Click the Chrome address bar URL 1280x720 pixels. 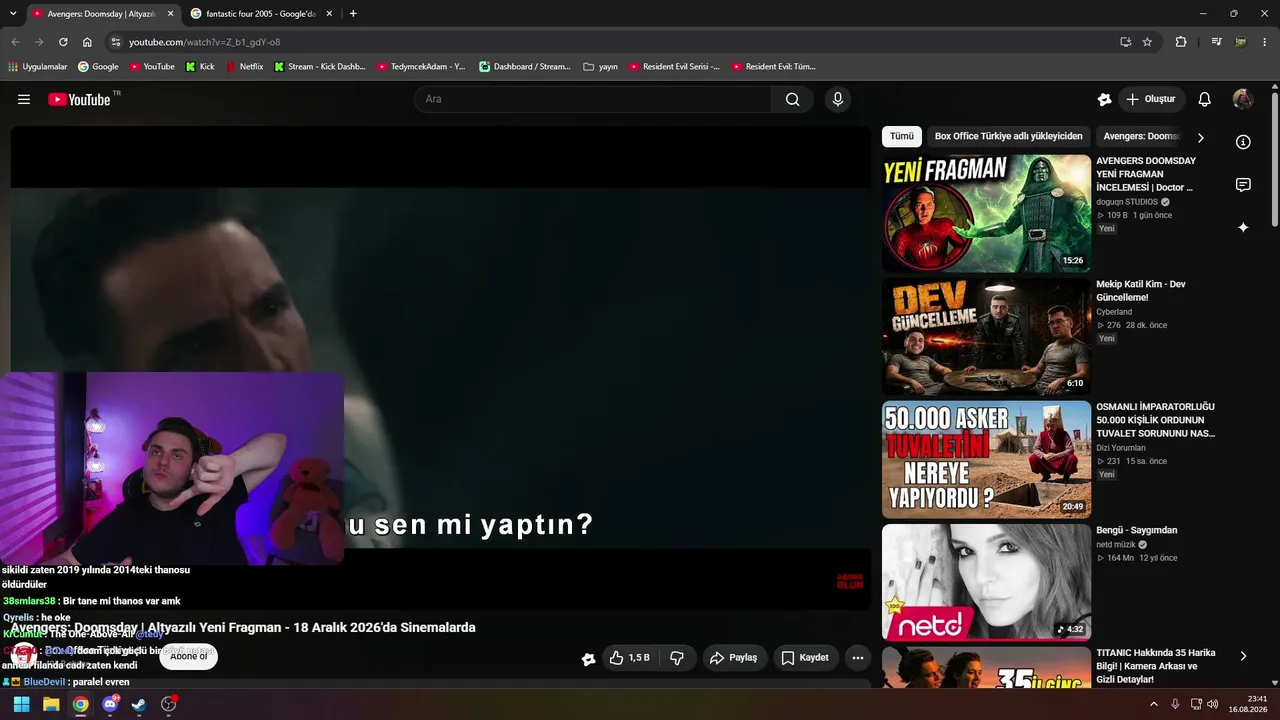coord(205,42)
